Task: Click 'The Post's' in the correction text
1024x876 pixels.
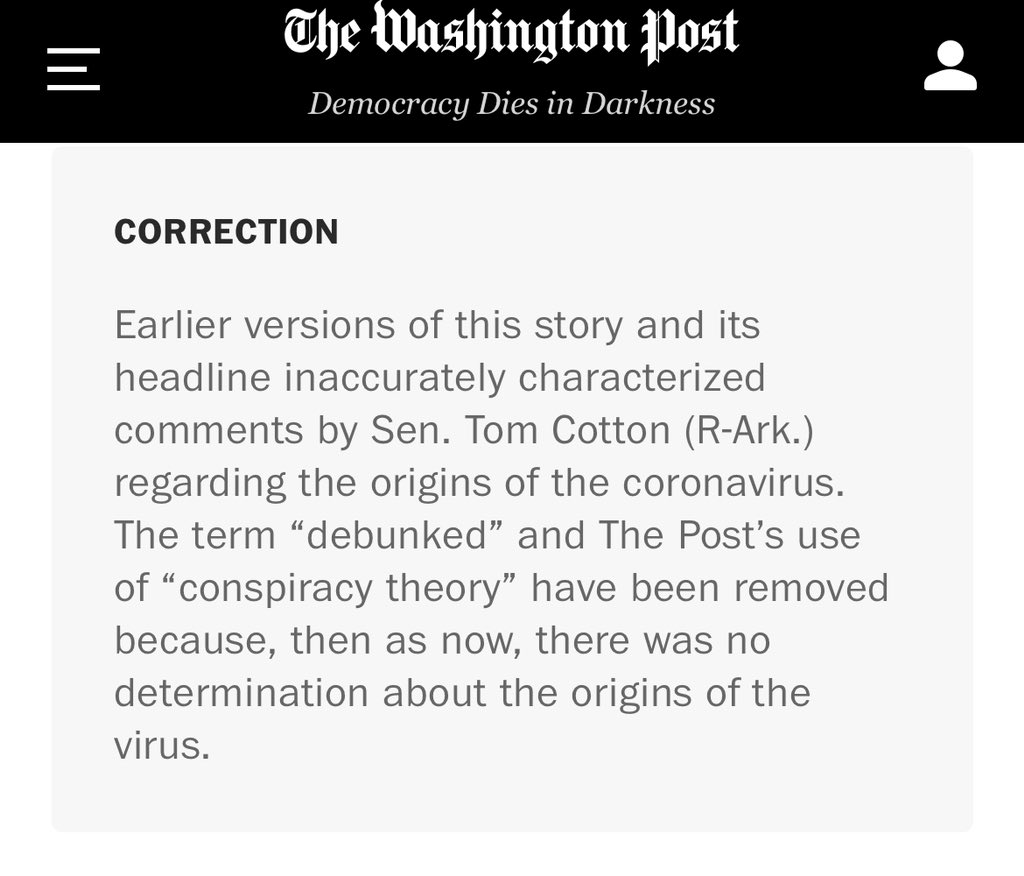Action: coord(691,535)
